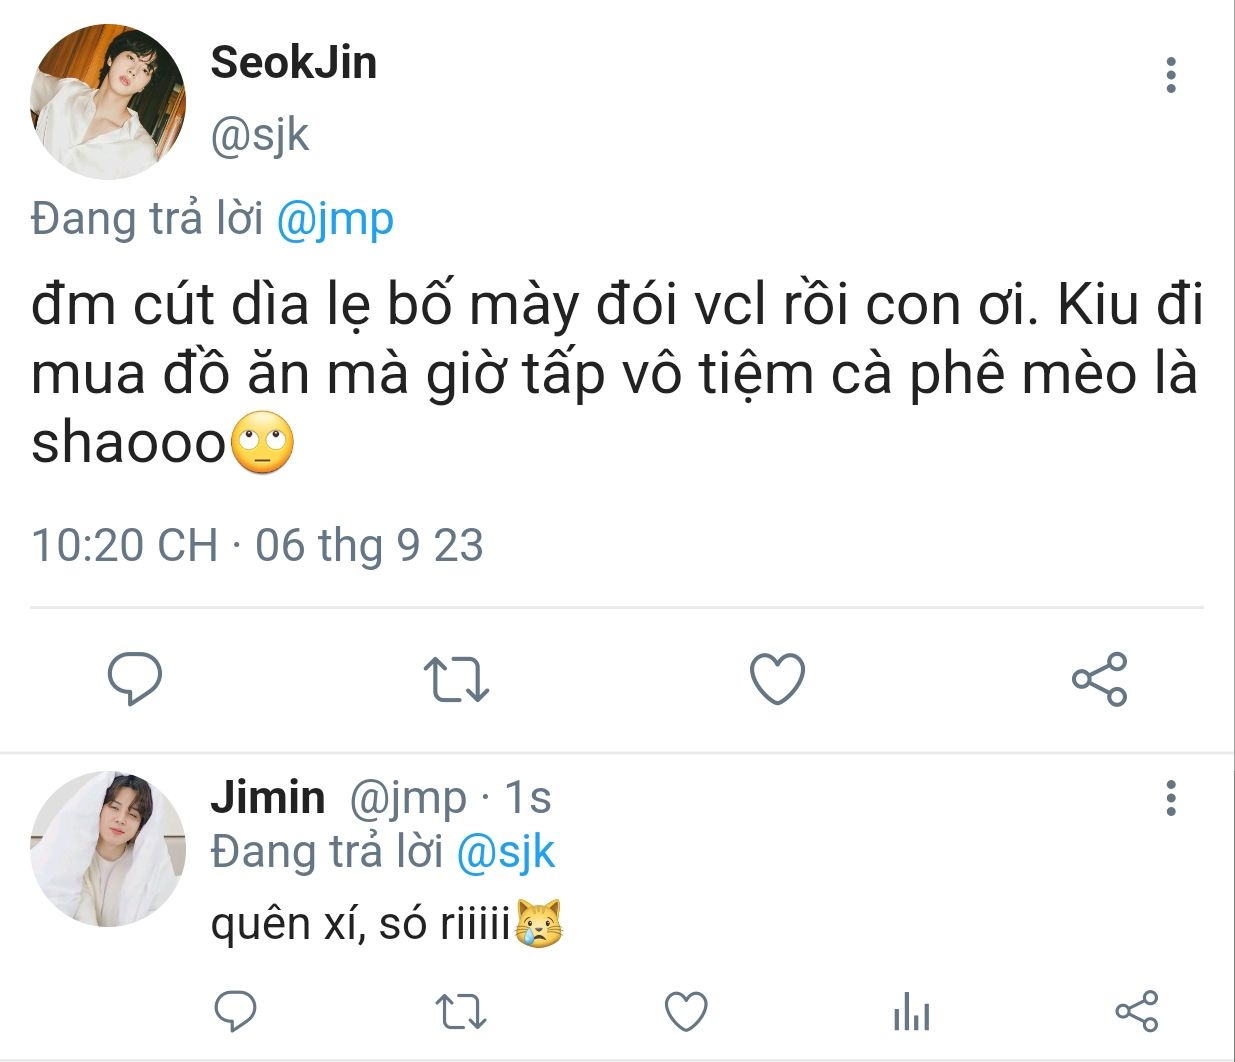Image resolution: width=1235 pixels, height=1062 pixels.
Task: Open the @jmp mention link
Action: pyautogui.click(x=334, y=219)
